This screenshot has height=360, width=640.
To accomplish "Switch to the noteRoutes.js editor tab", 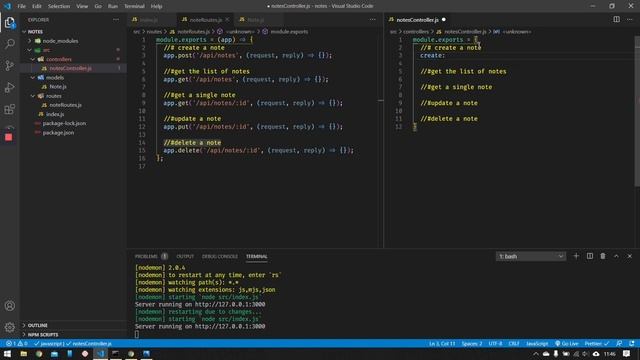I will click(x=206, y=20).
